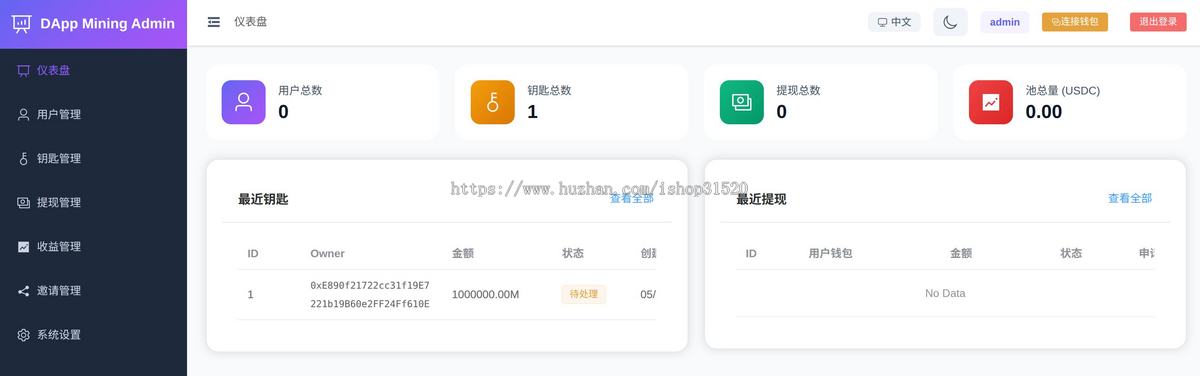Click the amount 1000000.00M cell
Viewport: 1200px width, 376px height.
486,294
